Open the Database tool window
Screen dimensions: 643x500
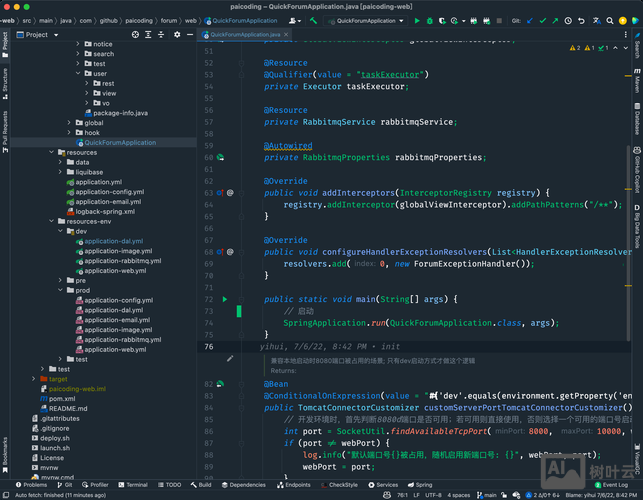pos(637,121)
